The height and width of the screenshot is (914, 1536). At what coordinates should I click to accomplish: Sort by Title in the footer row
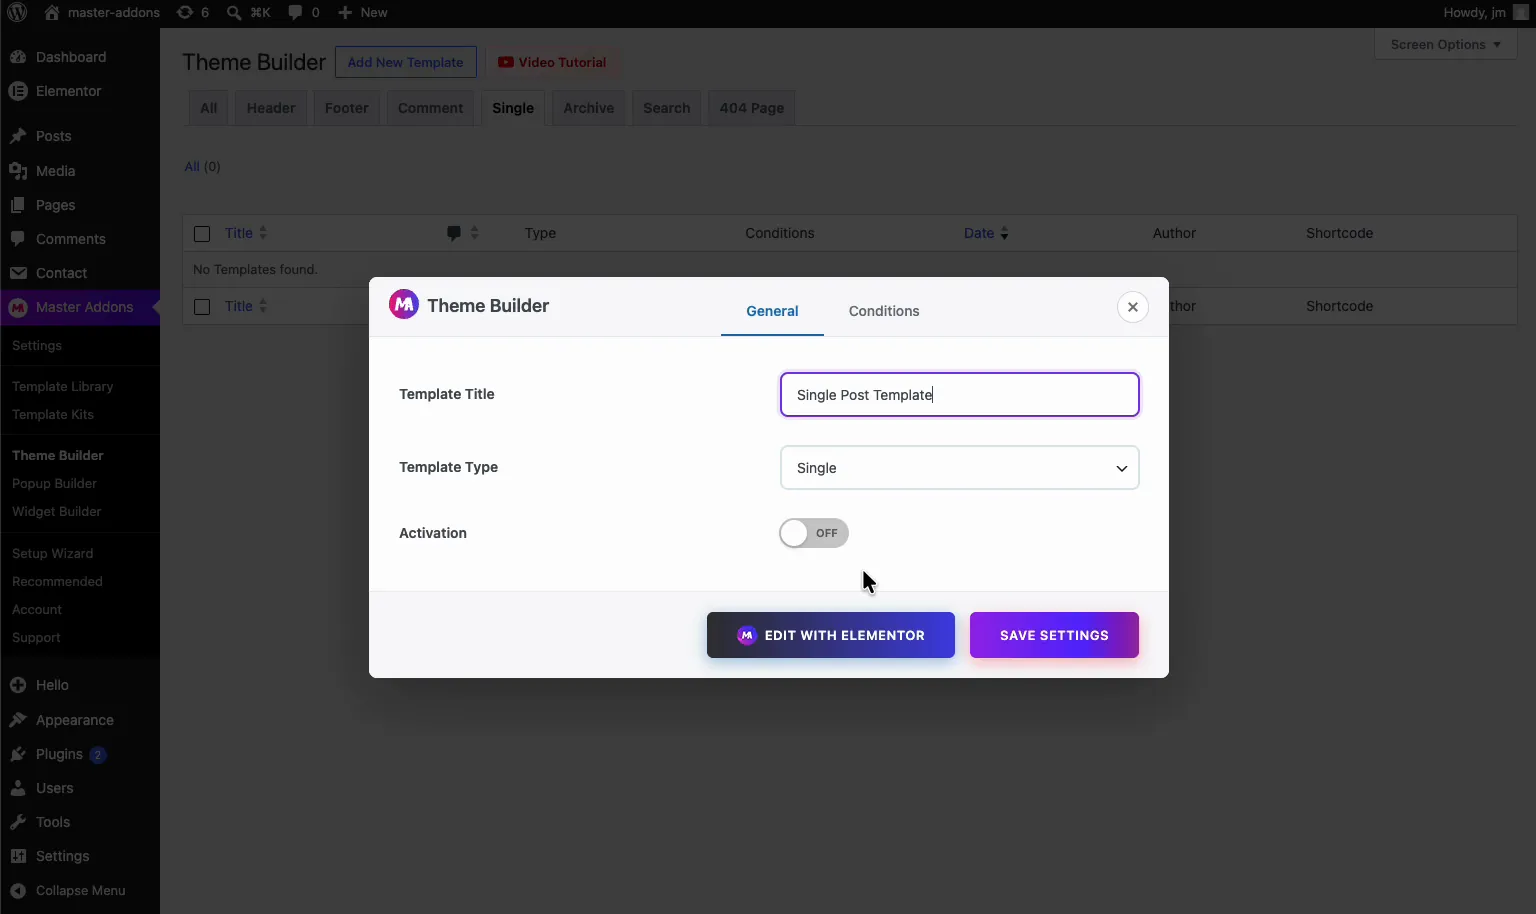click(246, 306)
